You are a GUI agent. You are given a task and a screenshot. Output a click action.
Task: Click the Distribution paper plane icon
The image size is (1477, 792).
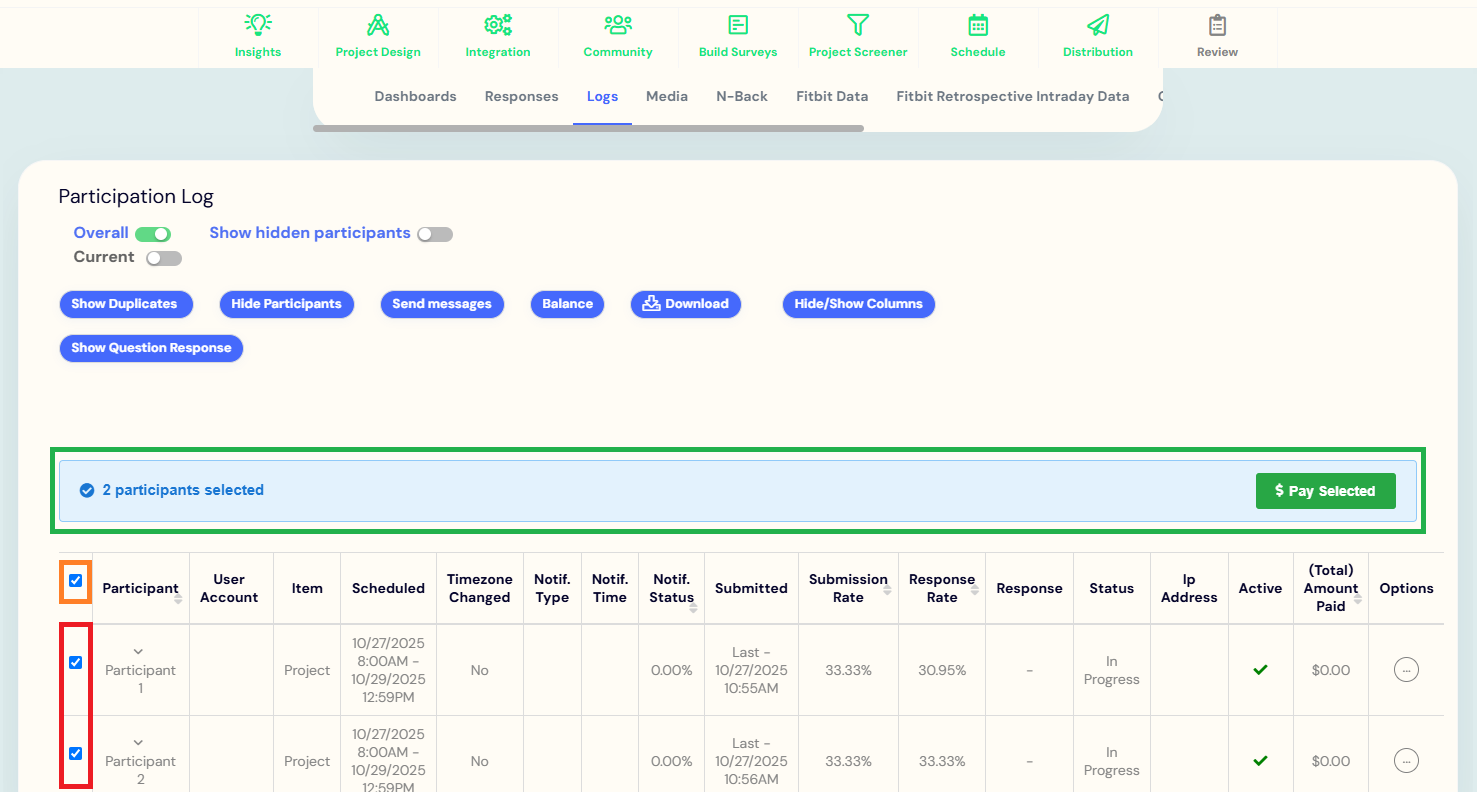[x=1098, y=26]
